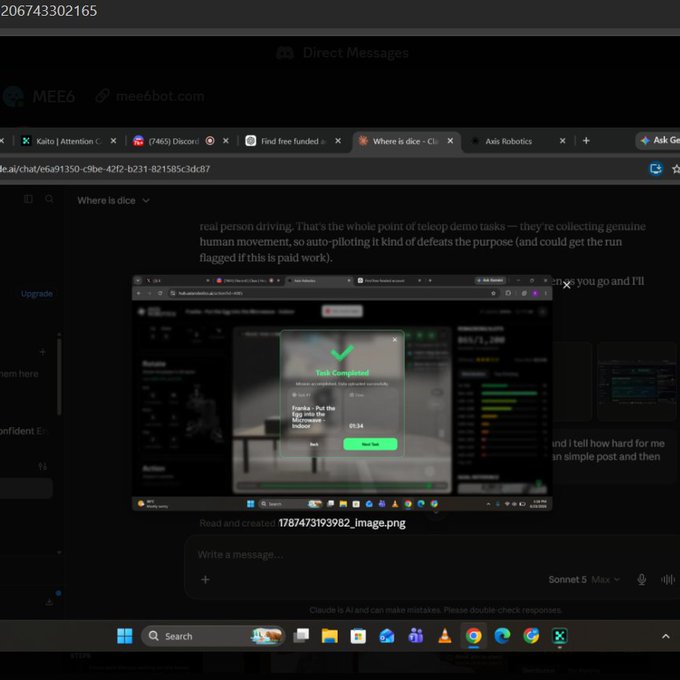Launch VLC media player from taskbar
Image resolution: width=680 pixels, height=680 pixels.
pyautogui.click(x=445, y=636)
